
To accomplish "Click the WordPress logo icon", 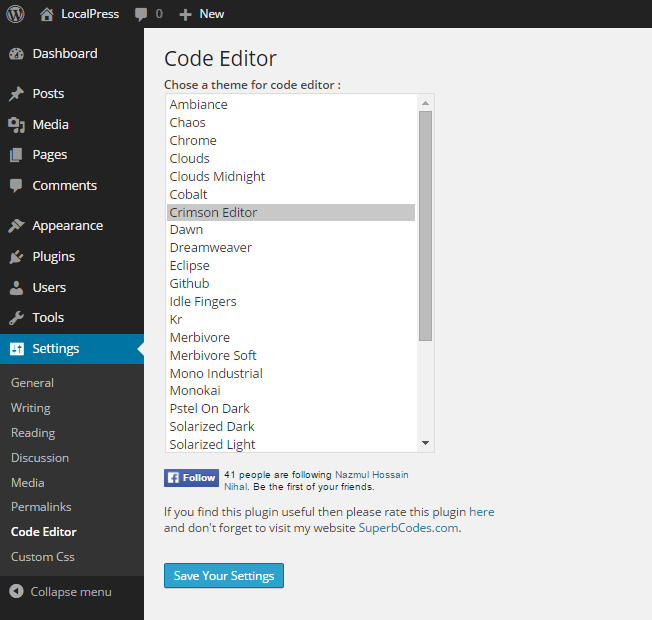I will point(15,14).
